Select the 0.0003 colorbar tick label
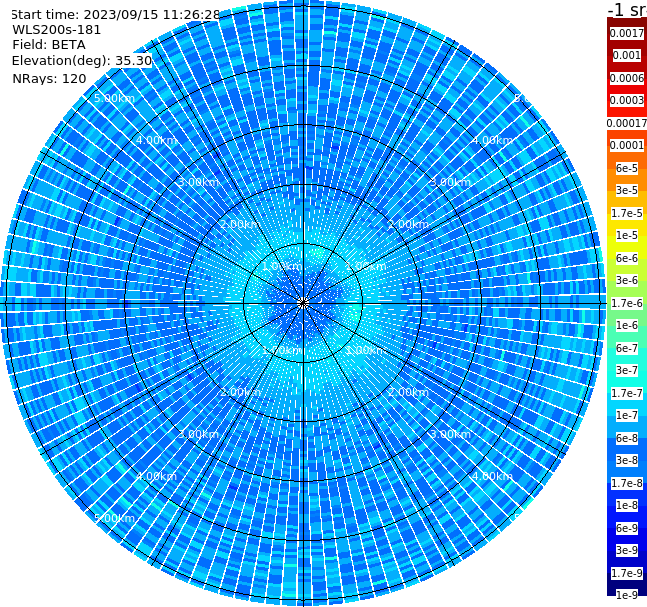Image resolution: width=647 pixels, height=607 pixels. [627, 100]
